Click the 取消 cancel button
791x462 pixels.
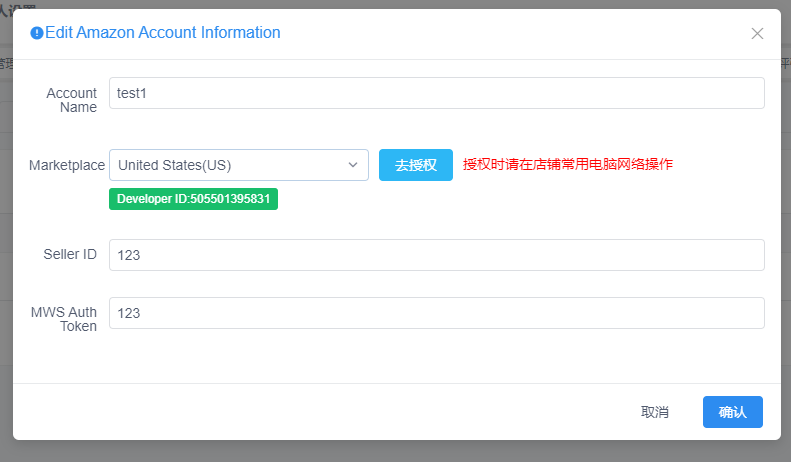[x=654, y=412]
